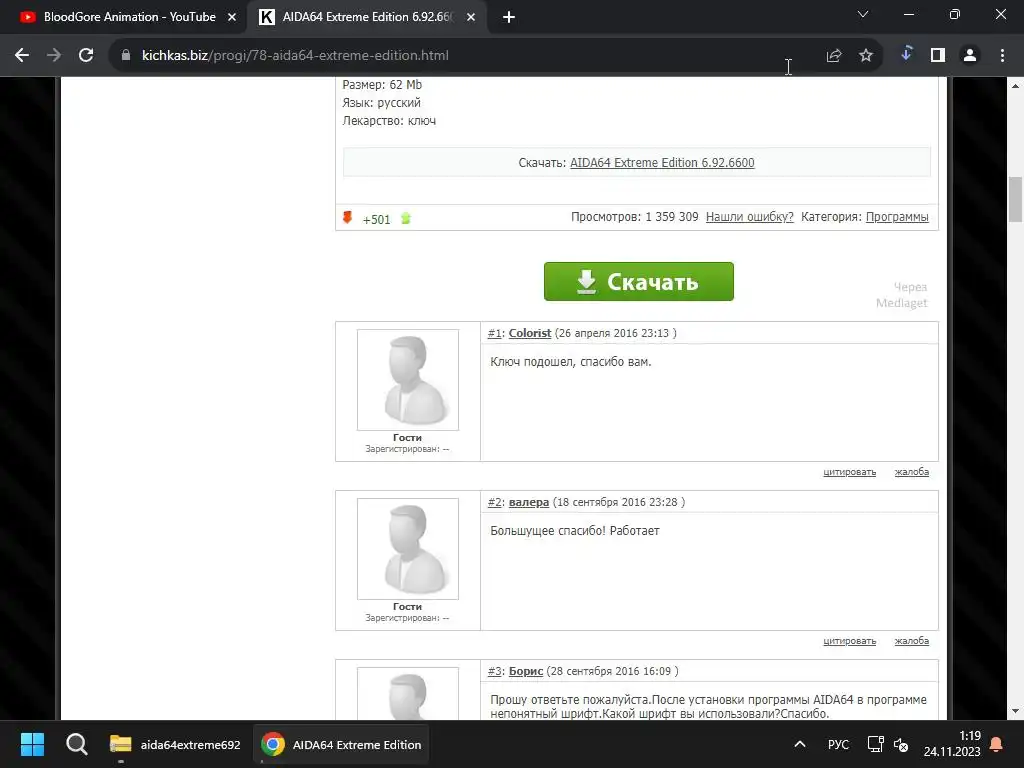Click валера's avatar image
Image resolution: width=1024 pixels, height=768 pixels.
pyautogui.click(x=408, y=549)
